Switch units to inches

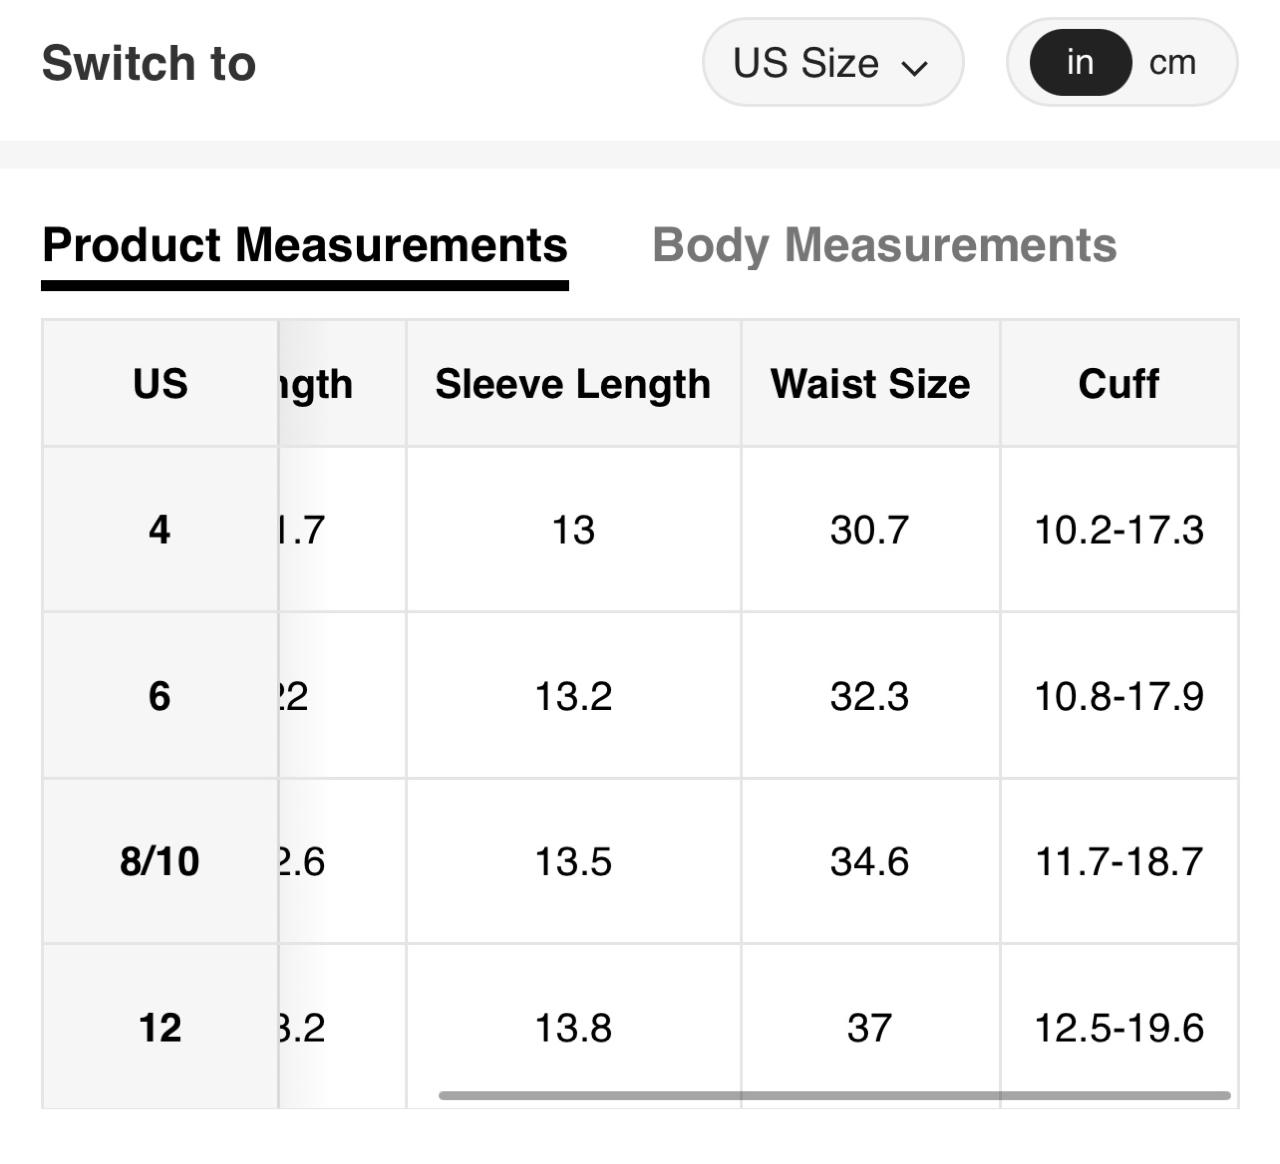pos(1080,63)
